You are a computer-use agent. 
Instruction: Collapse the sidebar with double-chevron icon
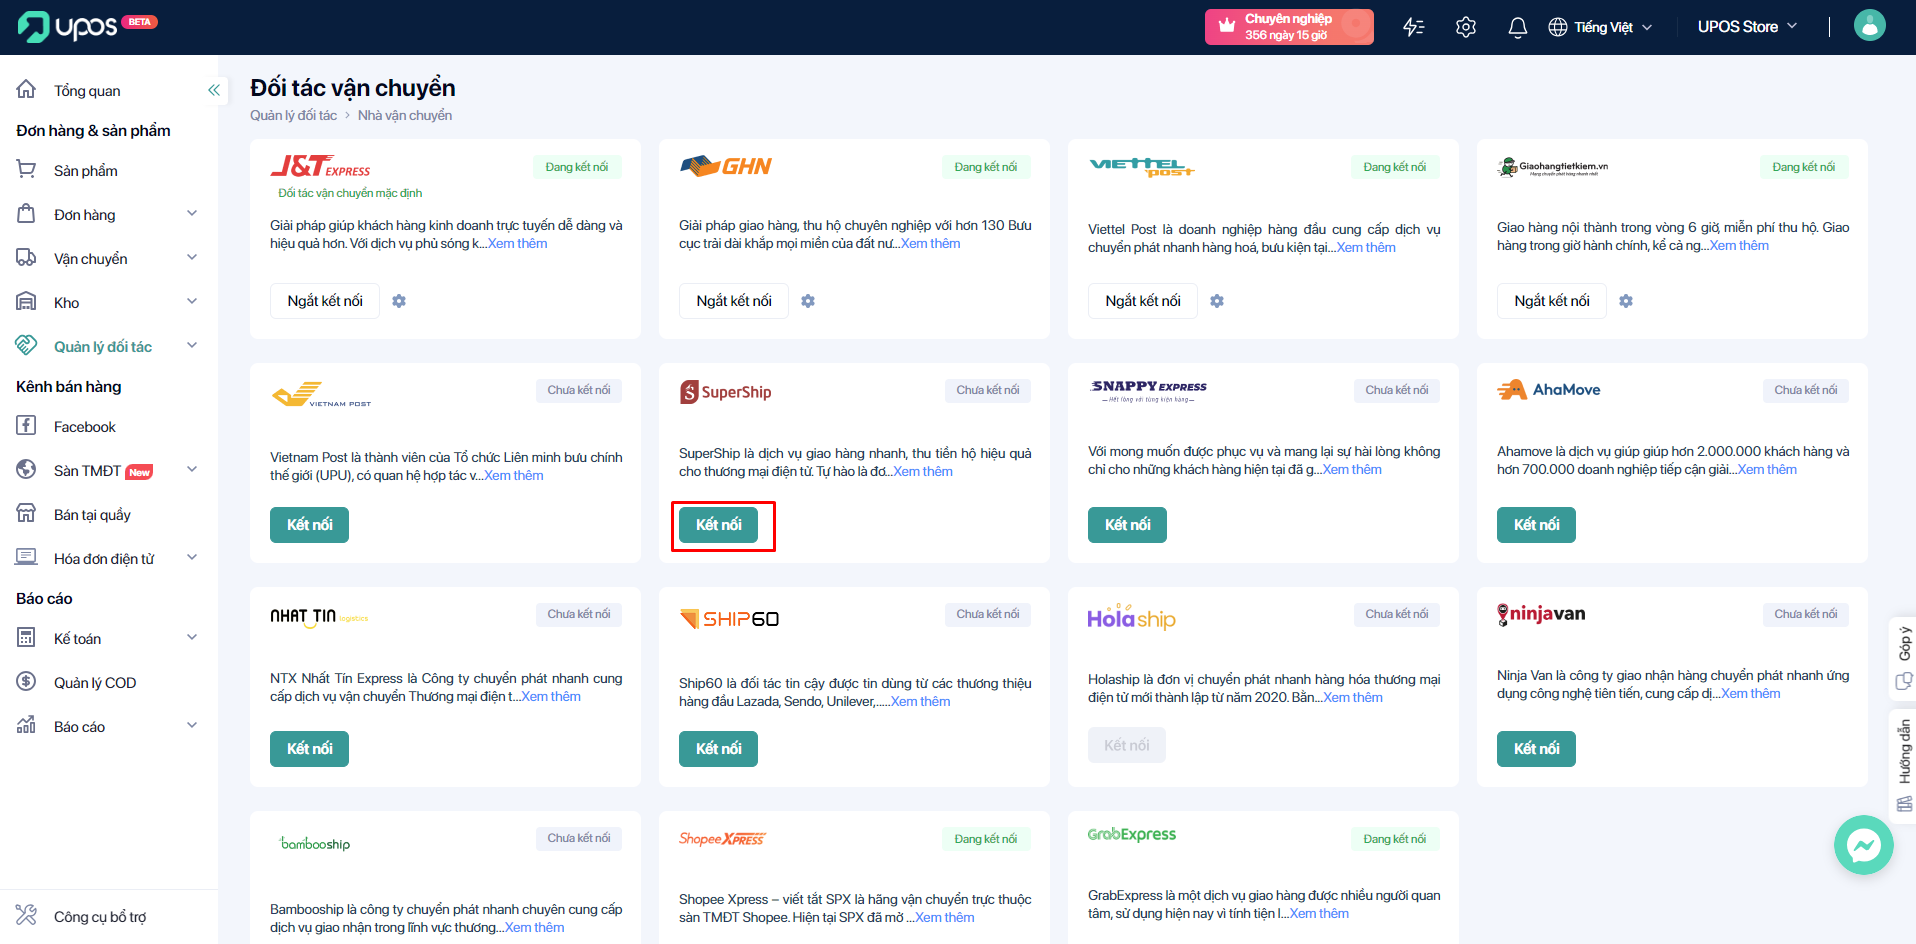coord(213,91)
